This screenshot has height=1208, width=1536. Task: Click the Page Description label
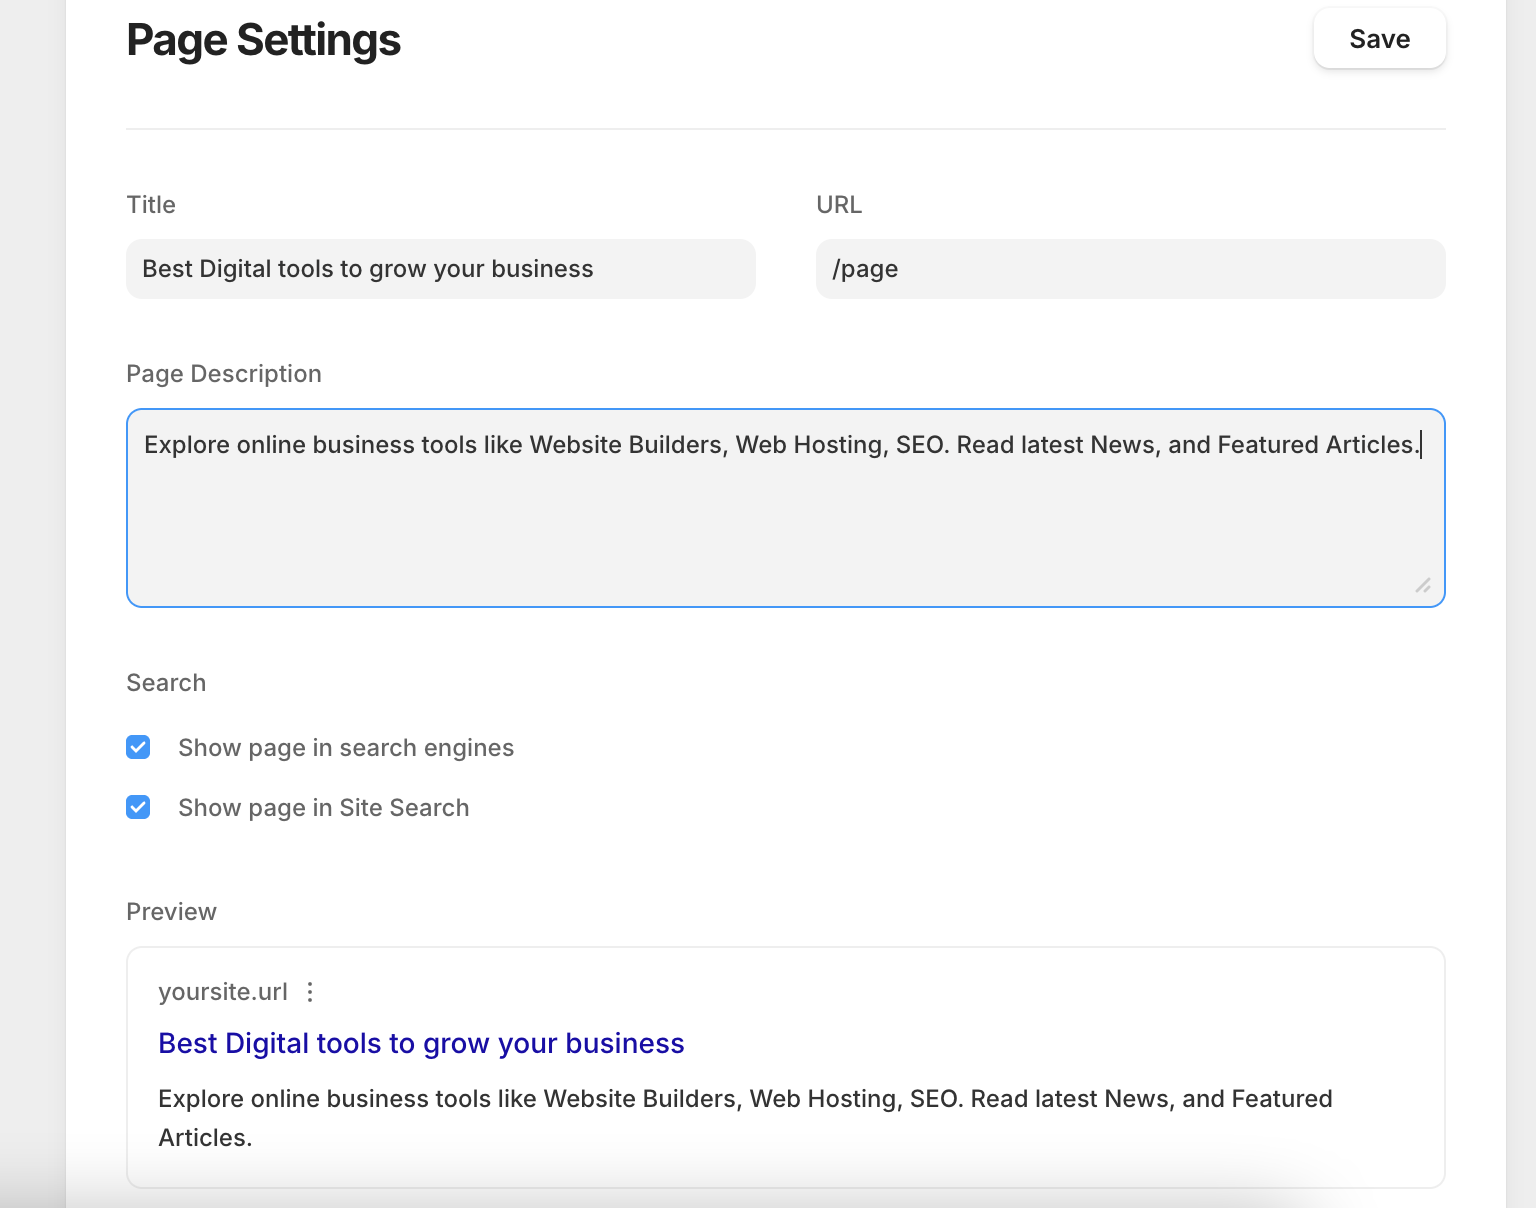224,374
